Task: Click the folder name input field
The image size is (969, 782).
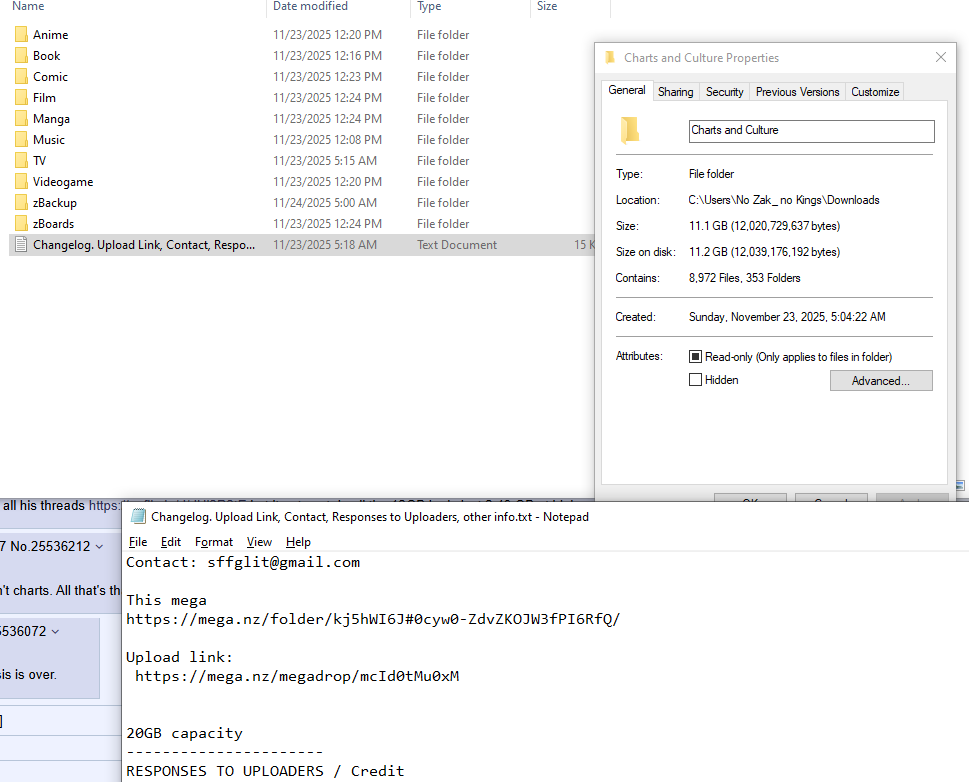Action: (x=811, y=131)
